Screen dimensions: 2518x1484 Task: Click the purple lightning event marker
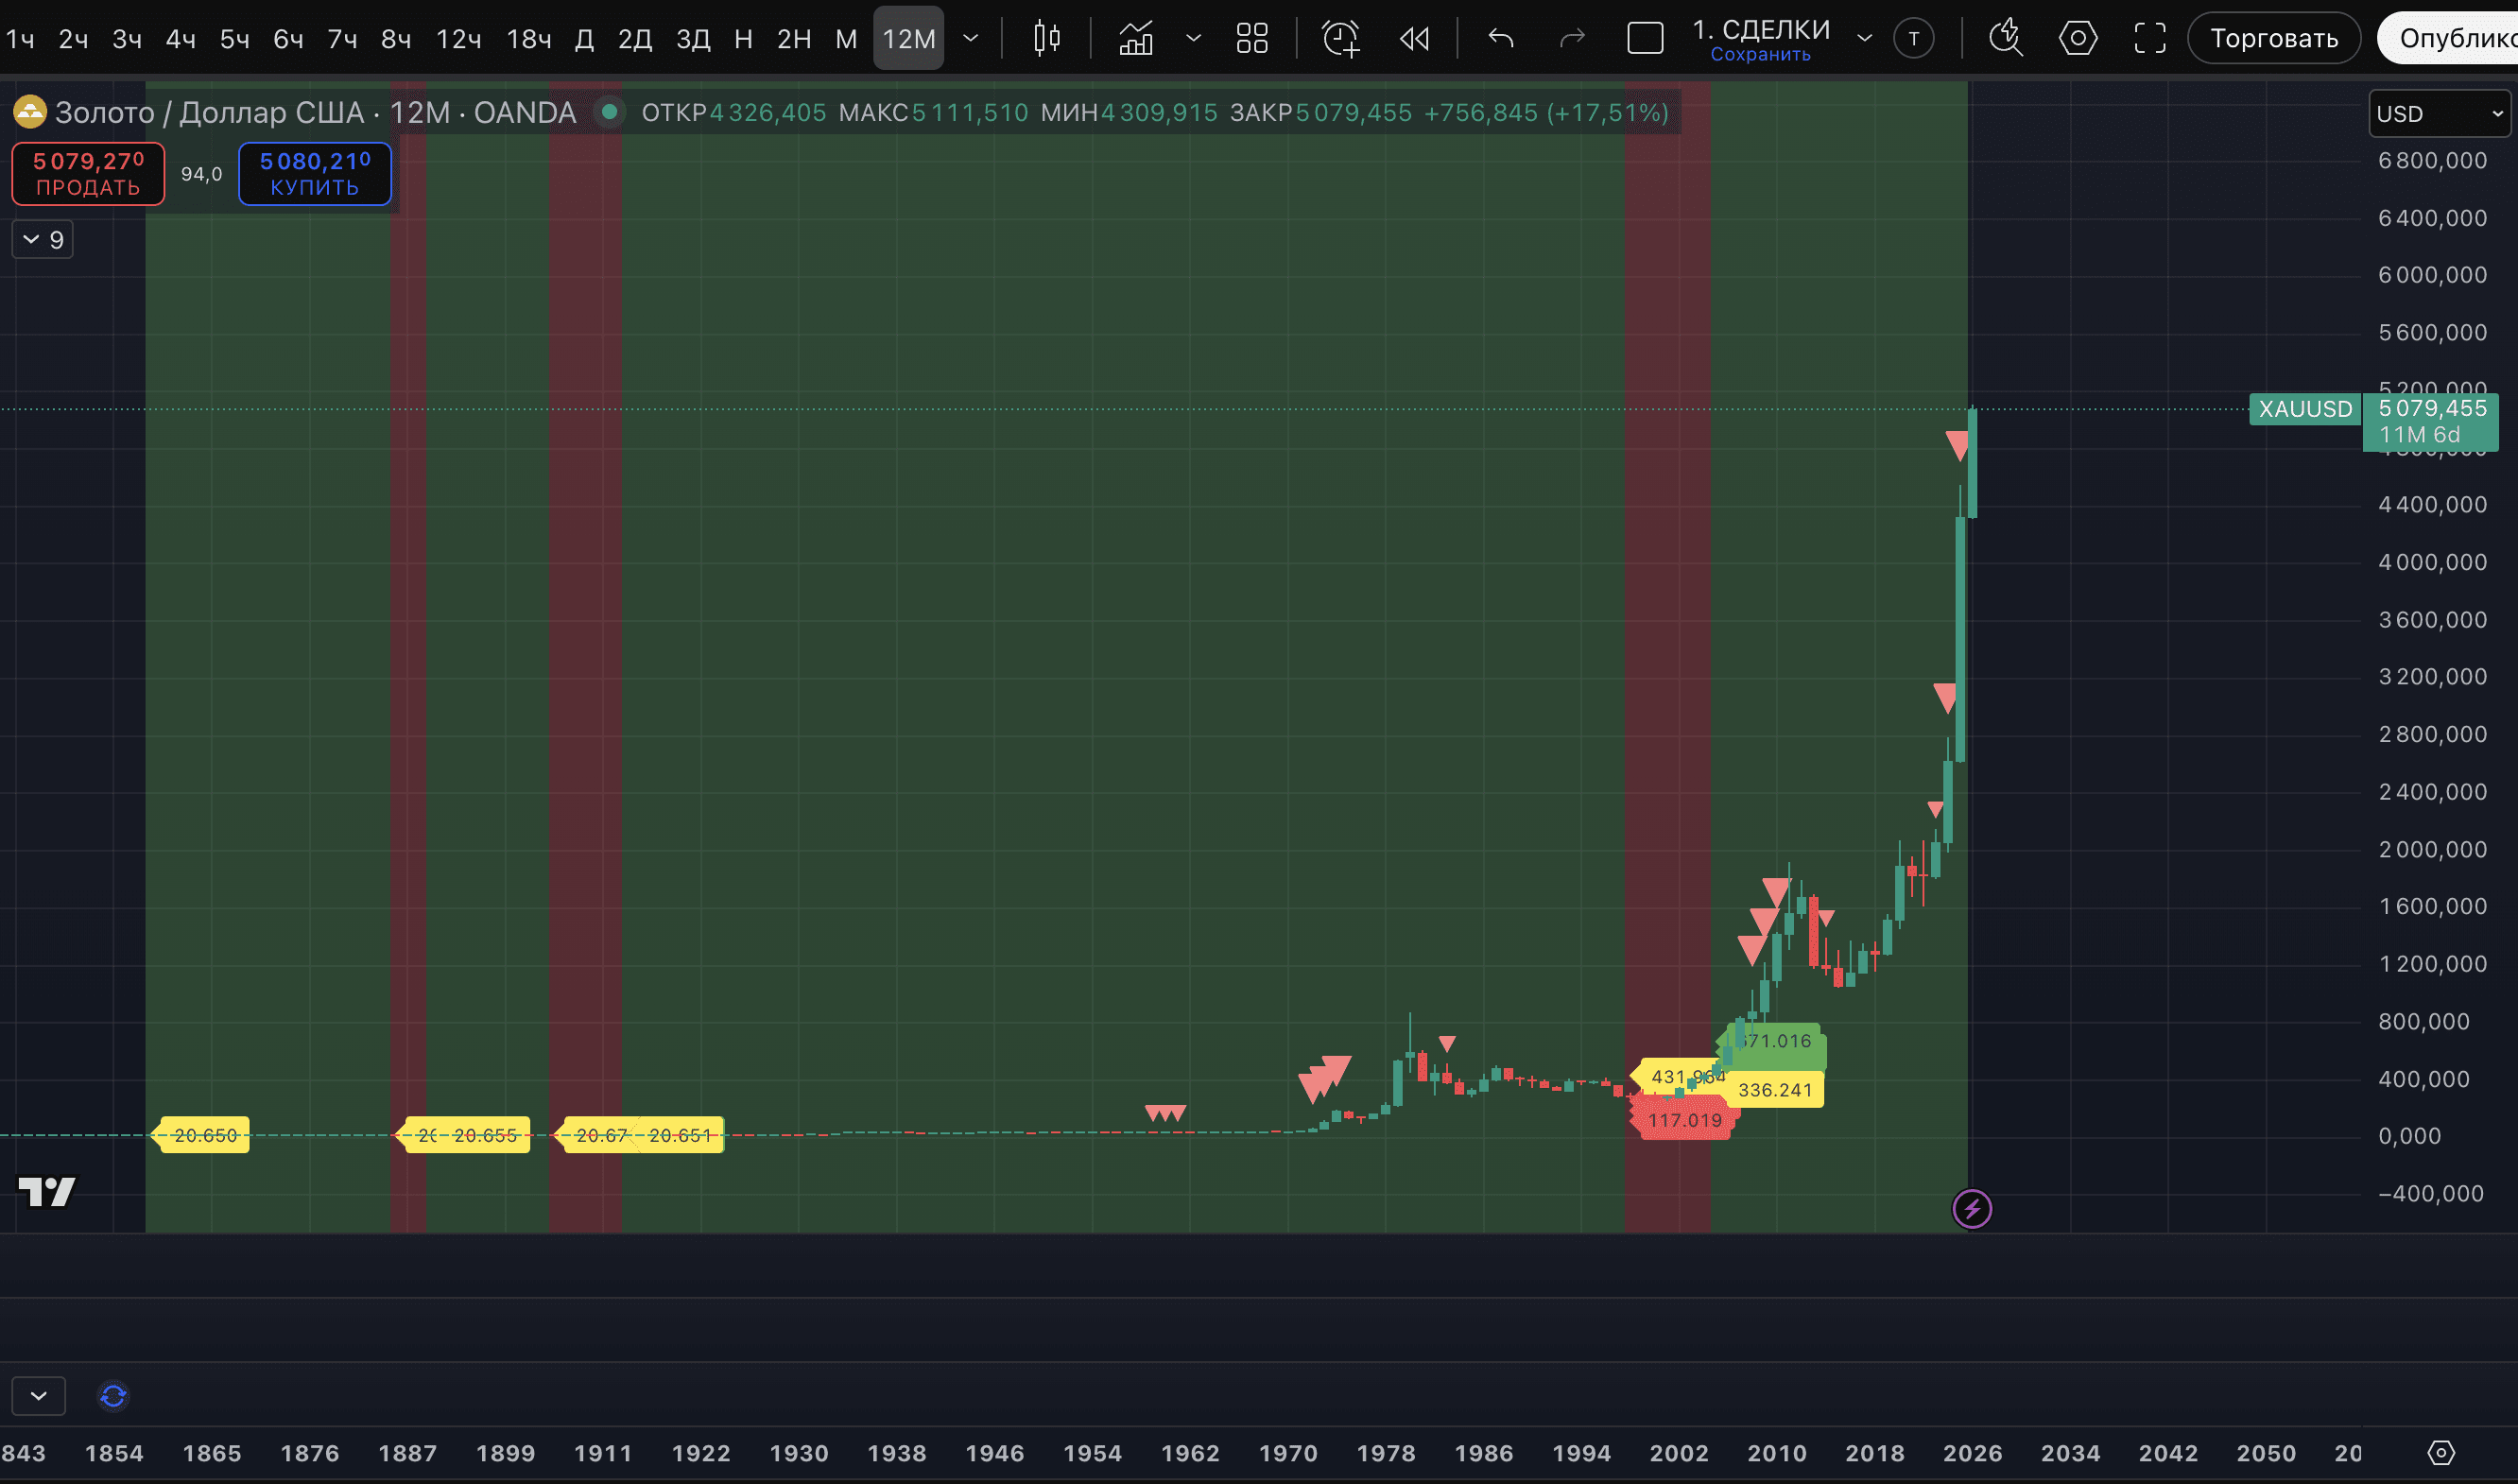tap(1971, 1209)
